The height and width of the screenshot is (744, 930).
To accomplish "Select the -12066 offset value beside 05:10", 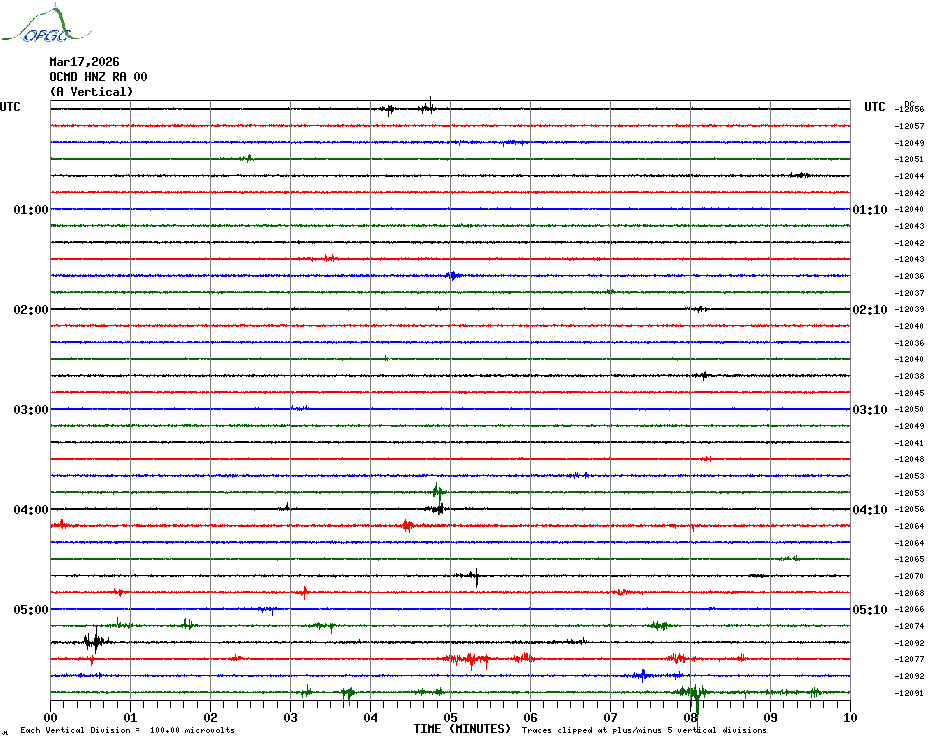I will click(x=910, y=609).
